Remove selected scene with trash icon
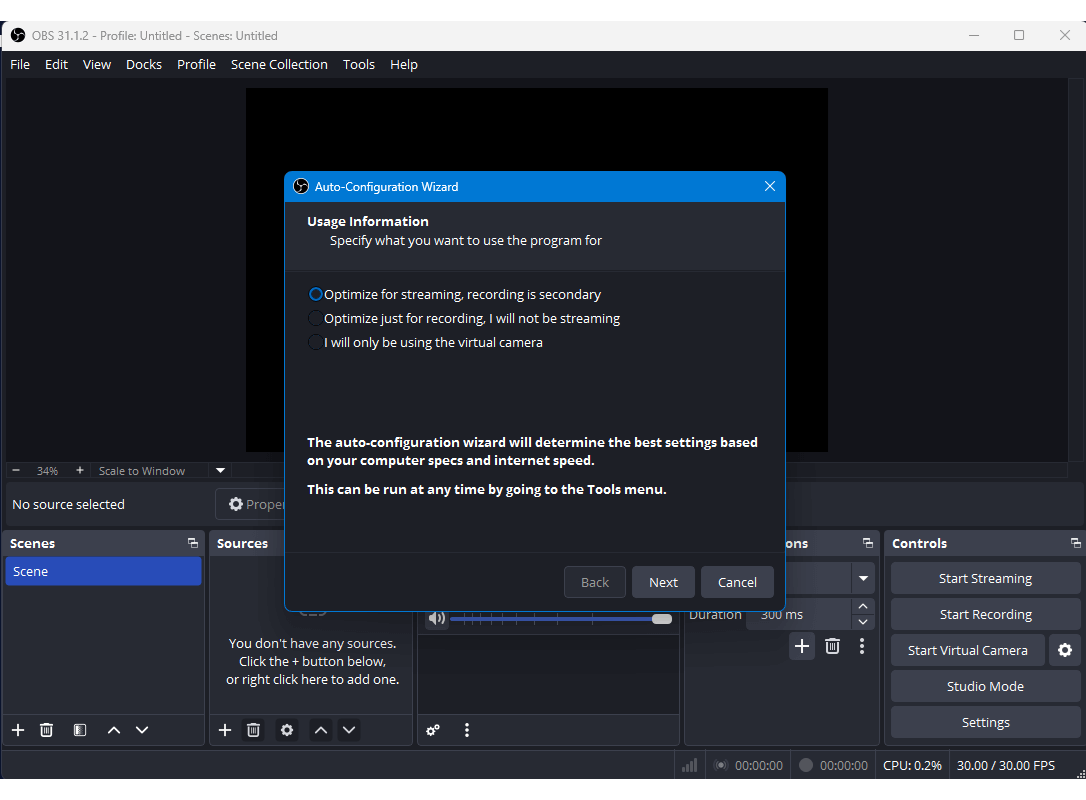 [46, 730]
